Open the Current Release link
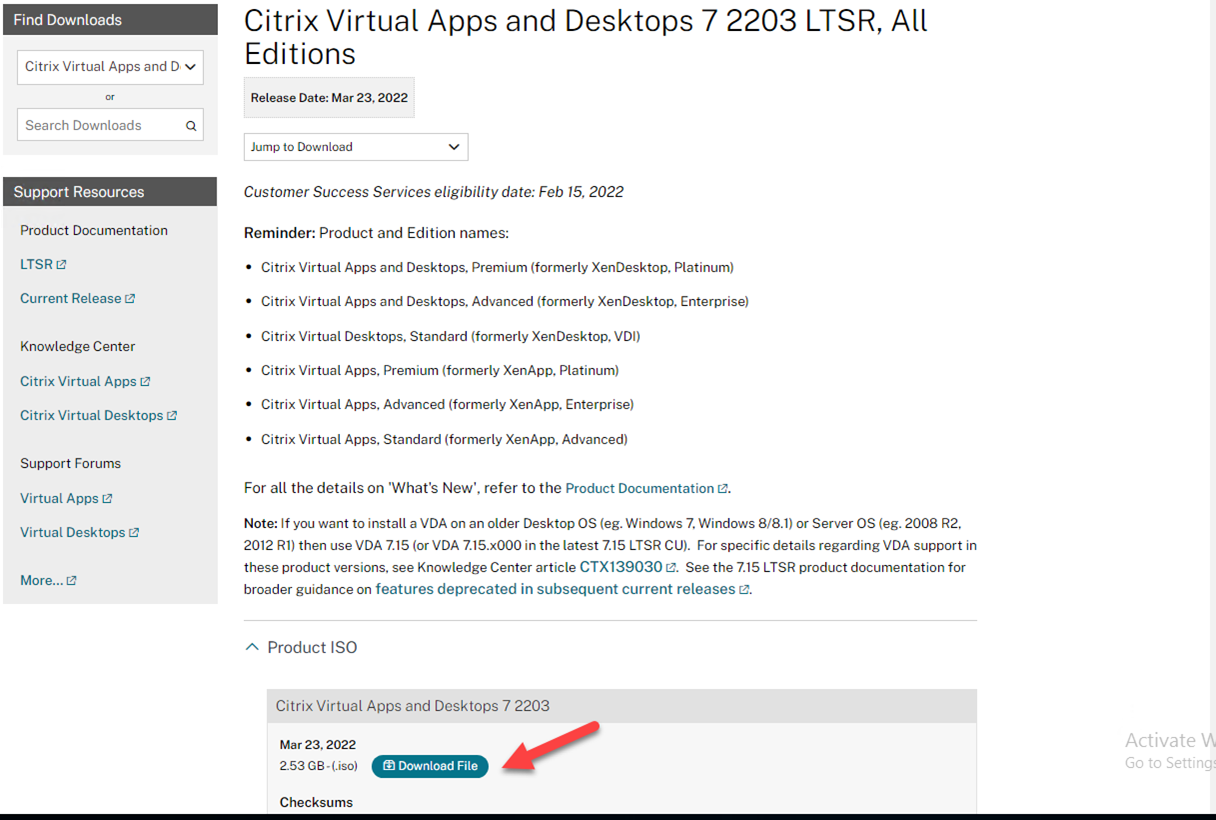The image size is (1216, 820). [x=71, y=299]
